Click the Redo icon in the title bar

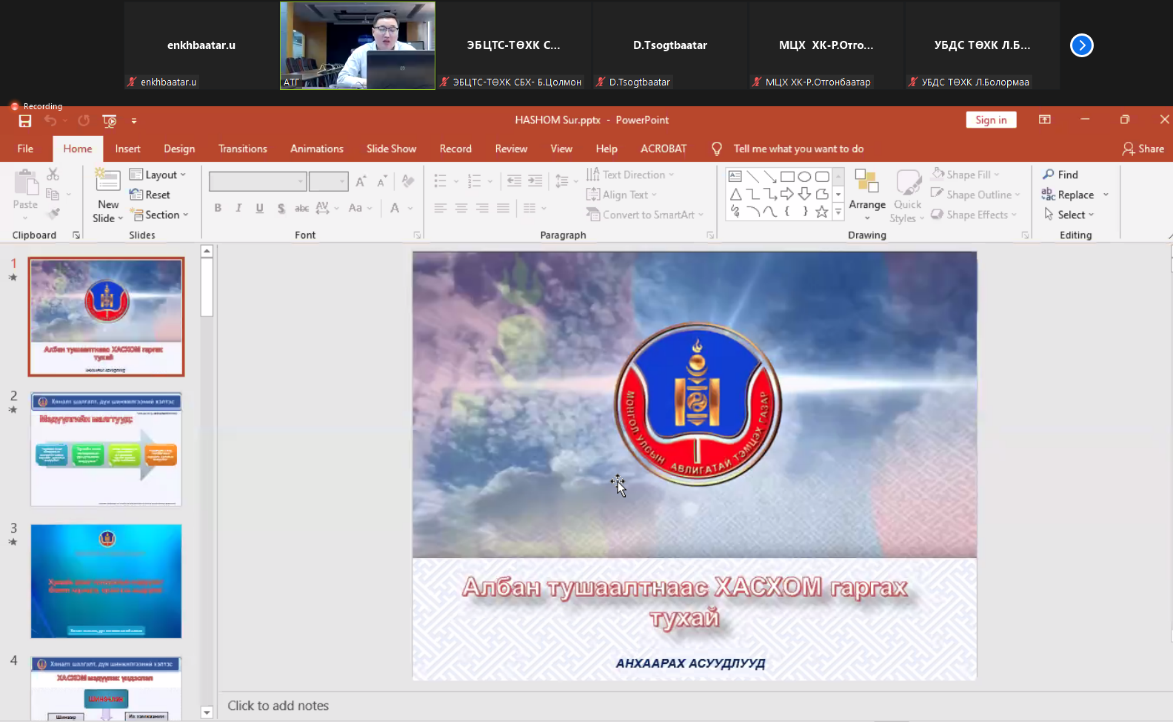[x=83, y=120]
